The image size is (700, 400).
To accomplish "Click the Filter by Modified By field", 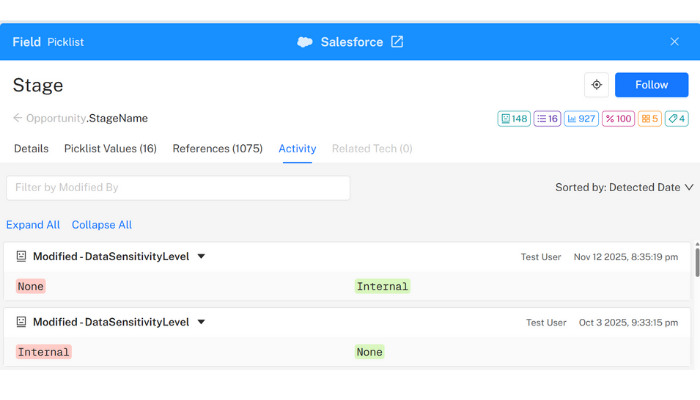I will 178,188.
